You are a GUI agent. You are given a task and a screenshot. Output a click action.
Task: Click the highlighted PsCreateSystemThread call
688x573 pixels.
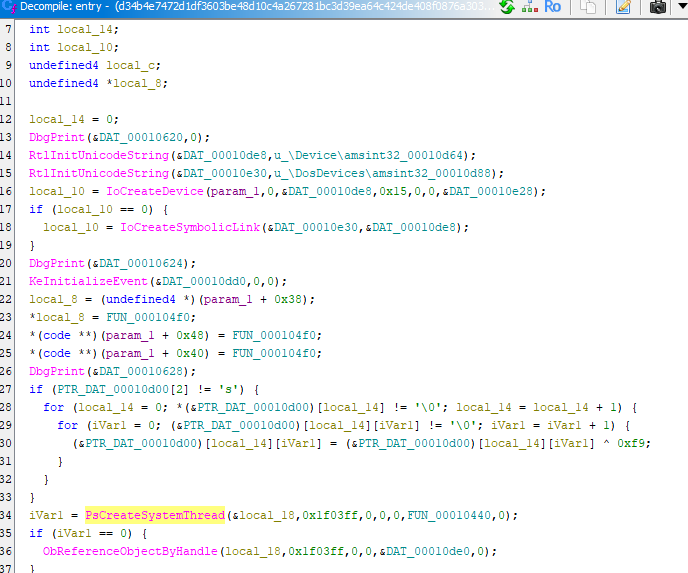155,515
